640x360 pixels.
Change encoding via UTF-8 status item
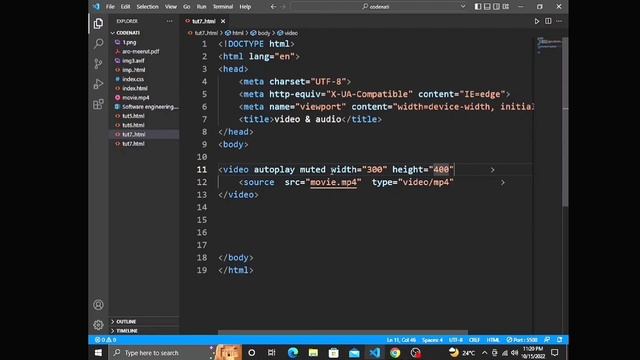coord(456,340)
